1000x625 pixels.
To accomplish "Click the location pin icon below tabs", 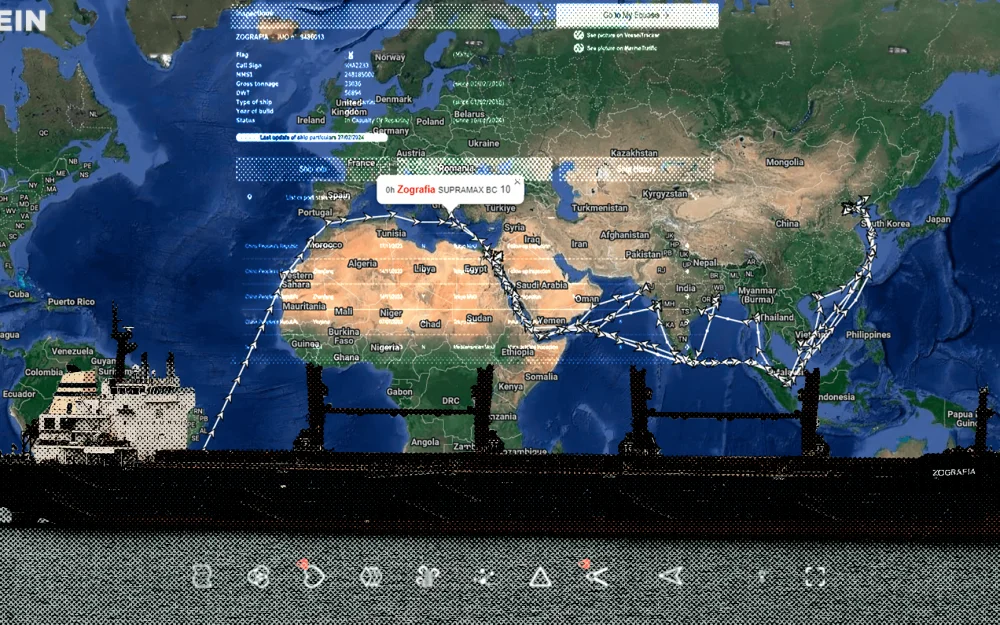I will (x=249, y=197).
